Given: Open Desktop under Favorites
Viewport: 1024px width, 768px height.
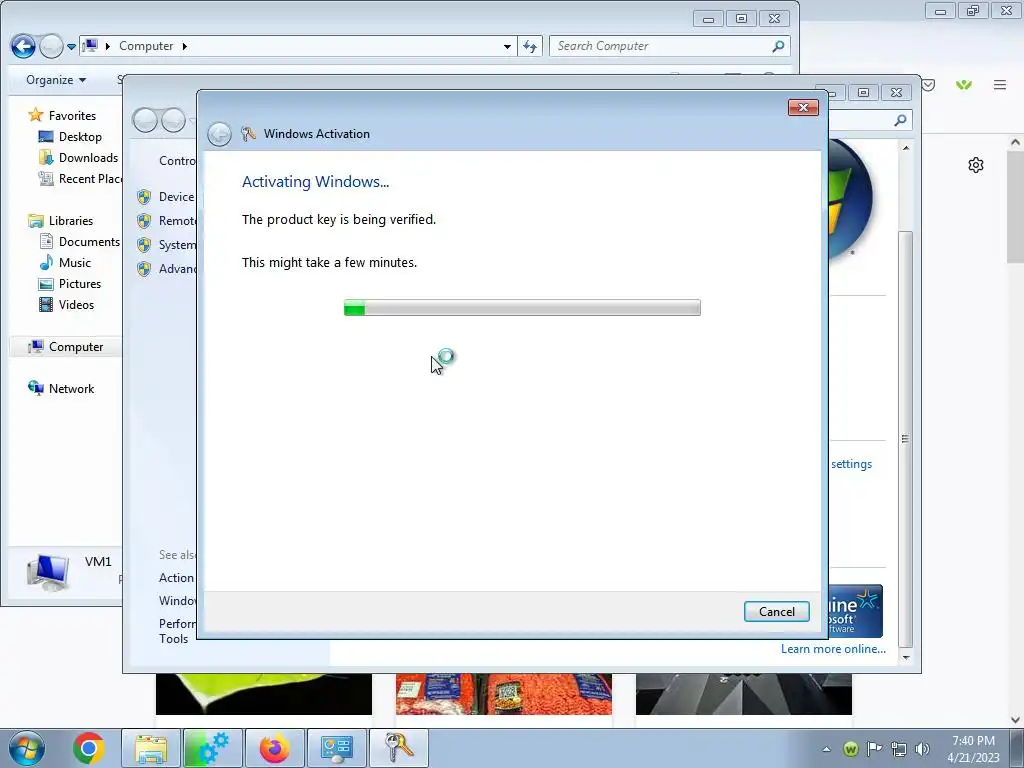Looking at the screenshot, I should coord(80,136).
